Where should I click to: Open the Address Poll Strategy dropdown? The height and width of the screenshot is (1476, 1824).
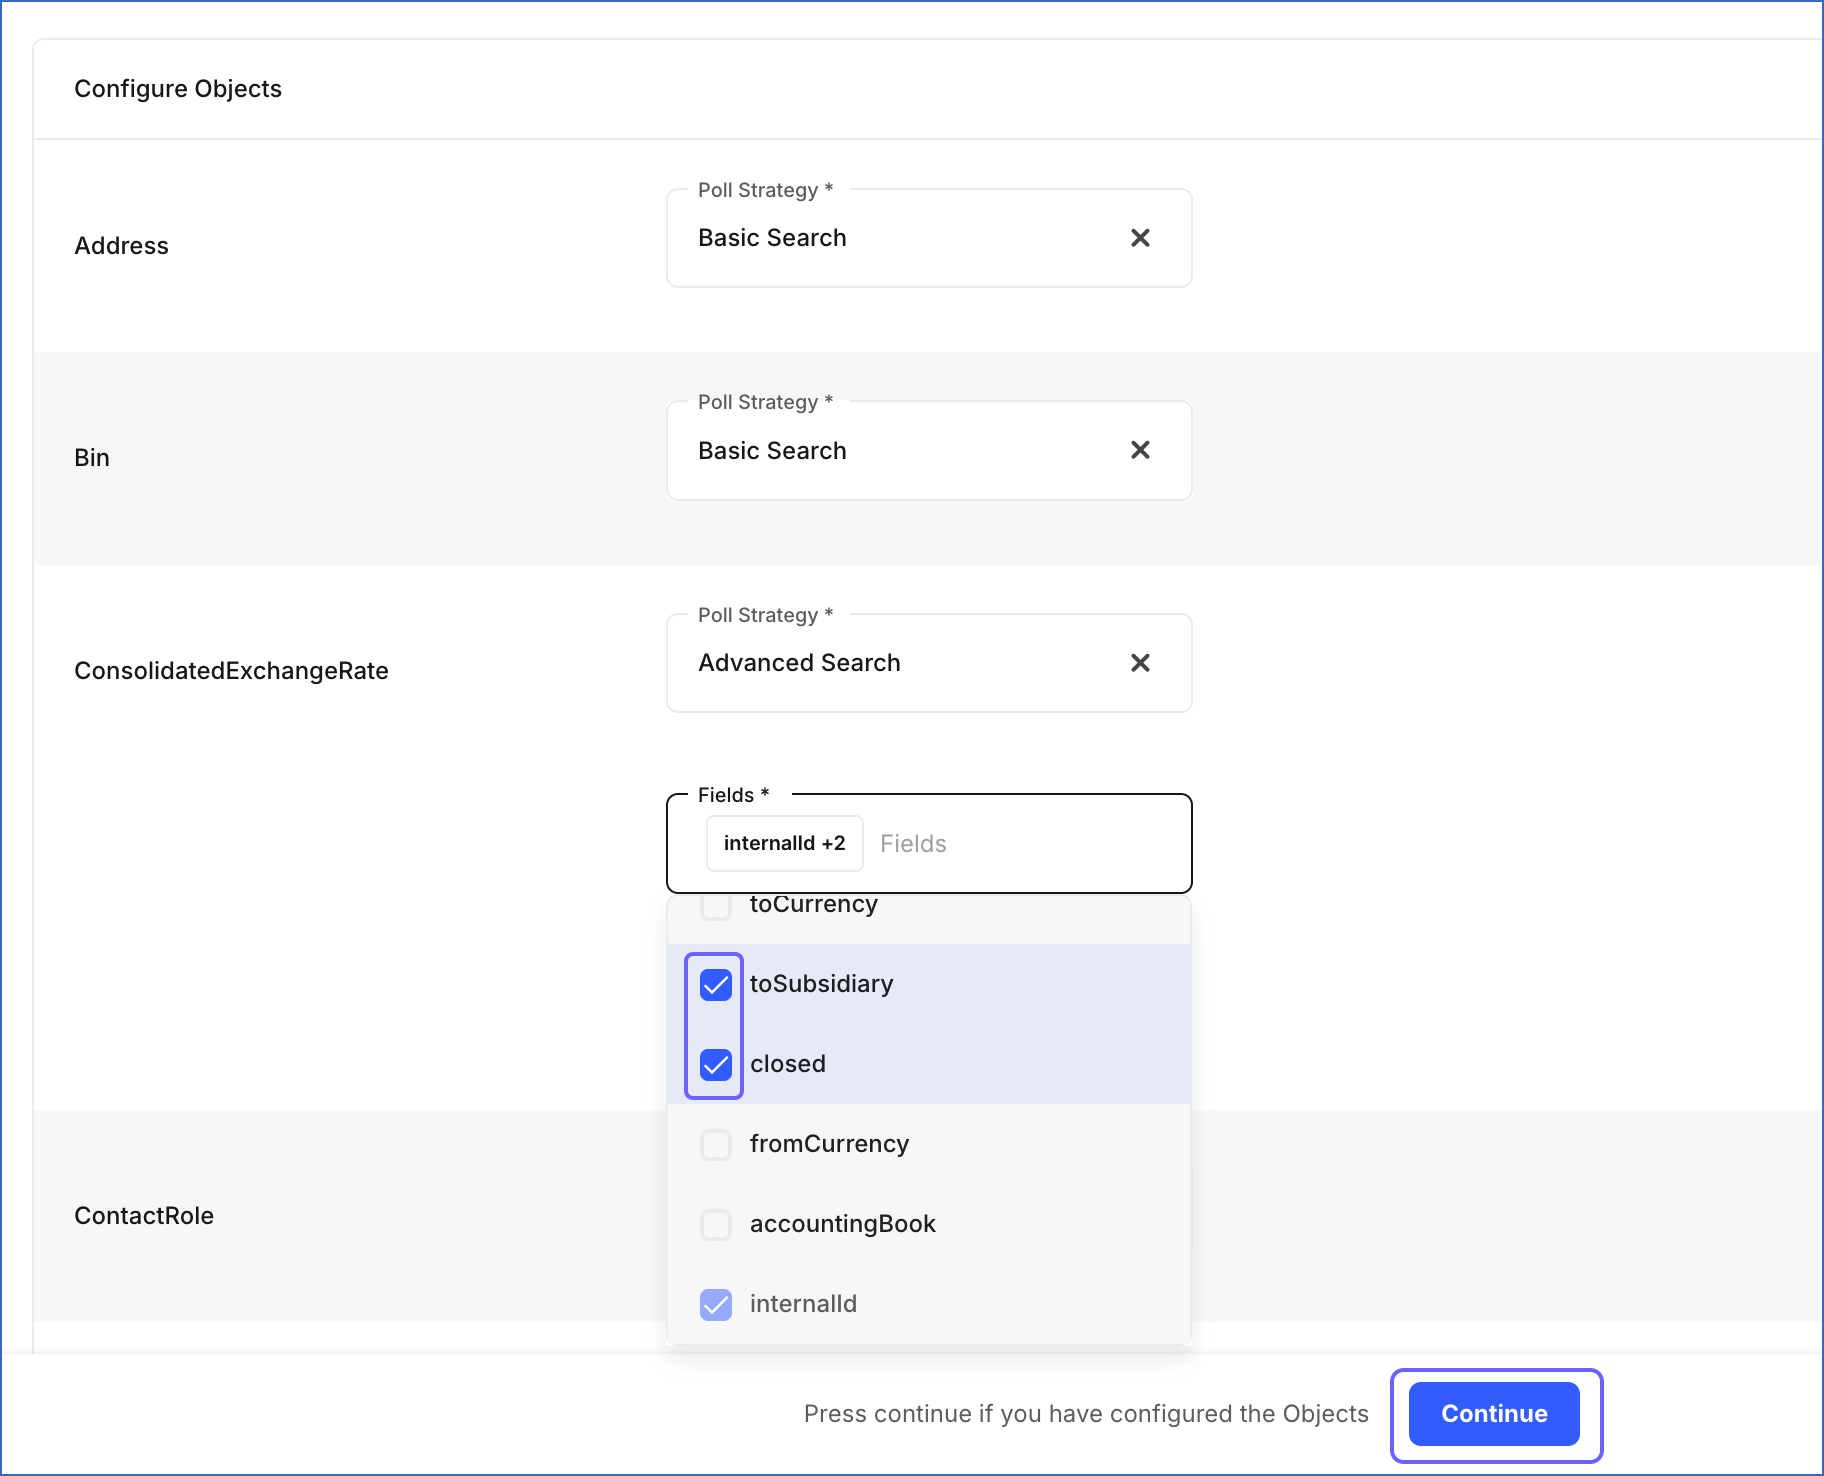click(900, 238)
